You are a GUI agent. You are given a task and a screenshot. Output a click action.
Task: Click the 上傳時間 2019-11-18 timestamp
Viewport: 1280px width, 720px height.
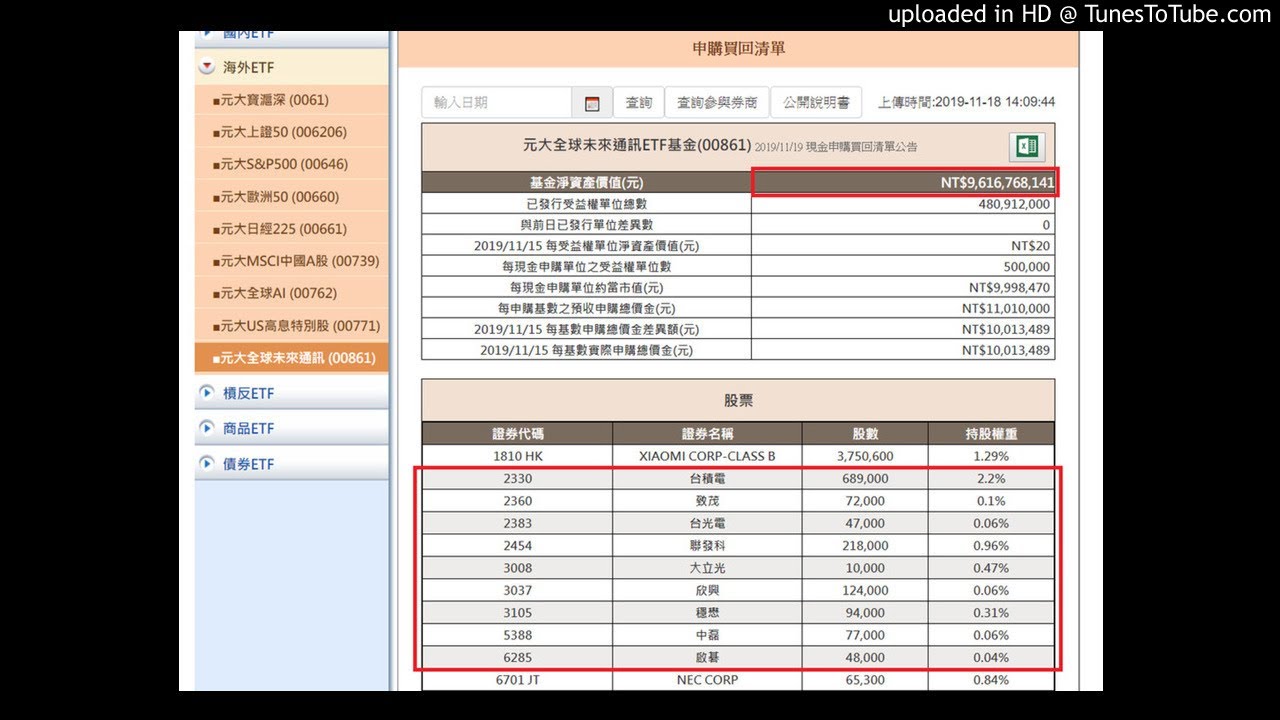(966, 102)
